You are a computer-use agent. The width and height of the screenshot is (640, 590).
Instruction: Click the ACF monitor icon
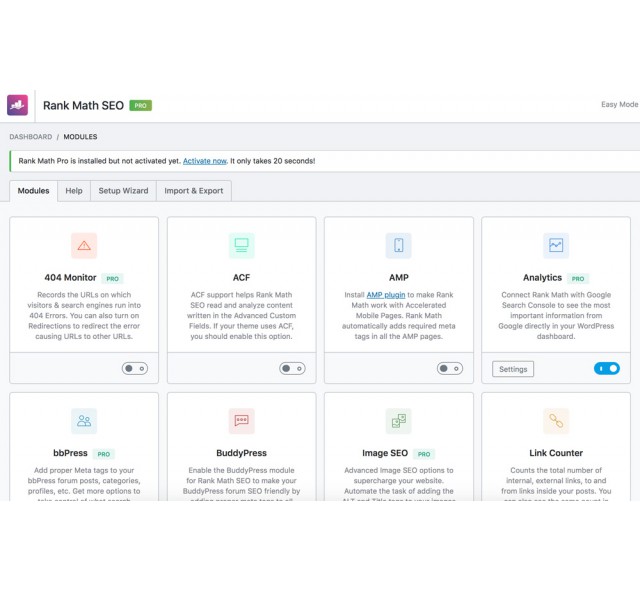pos(242,246)
